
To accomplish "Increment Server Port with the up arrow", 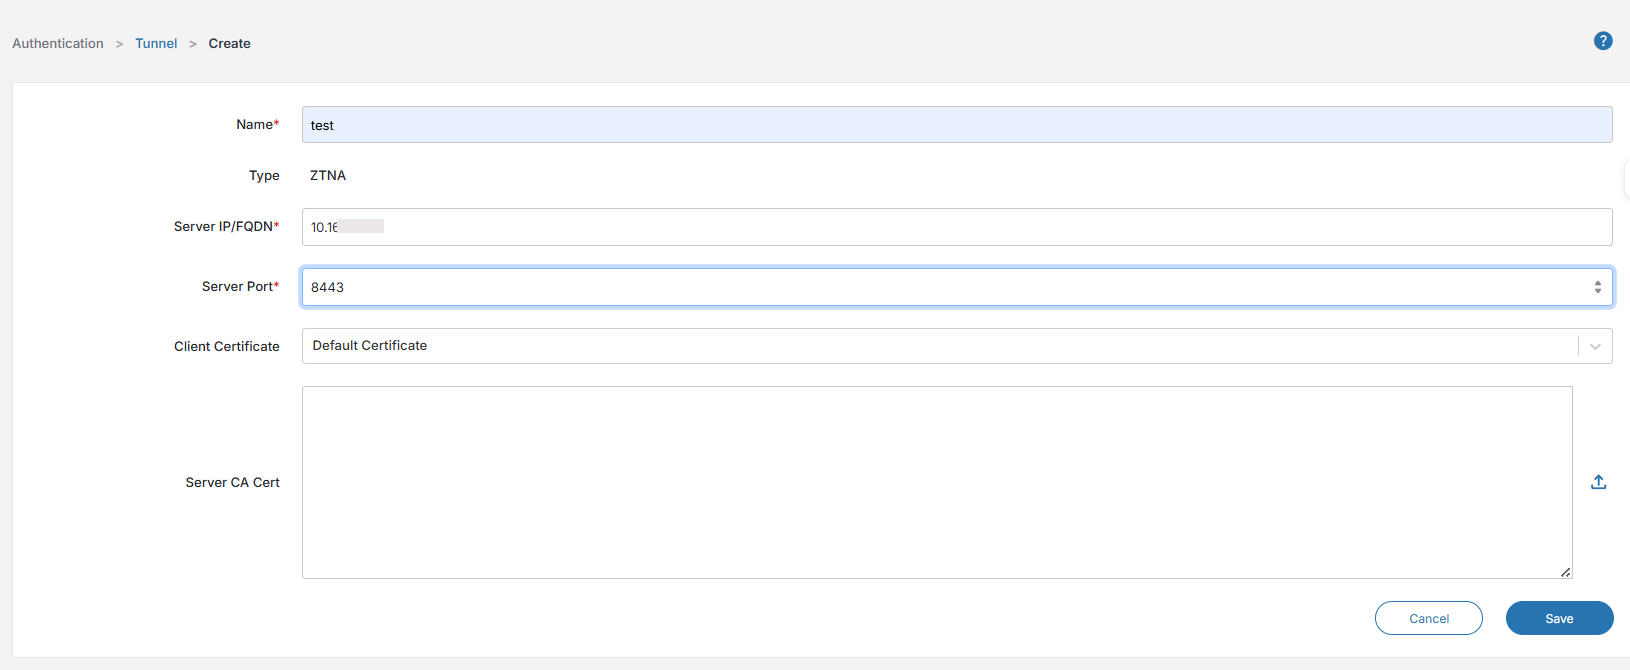I will click(x=1598, y=283).
